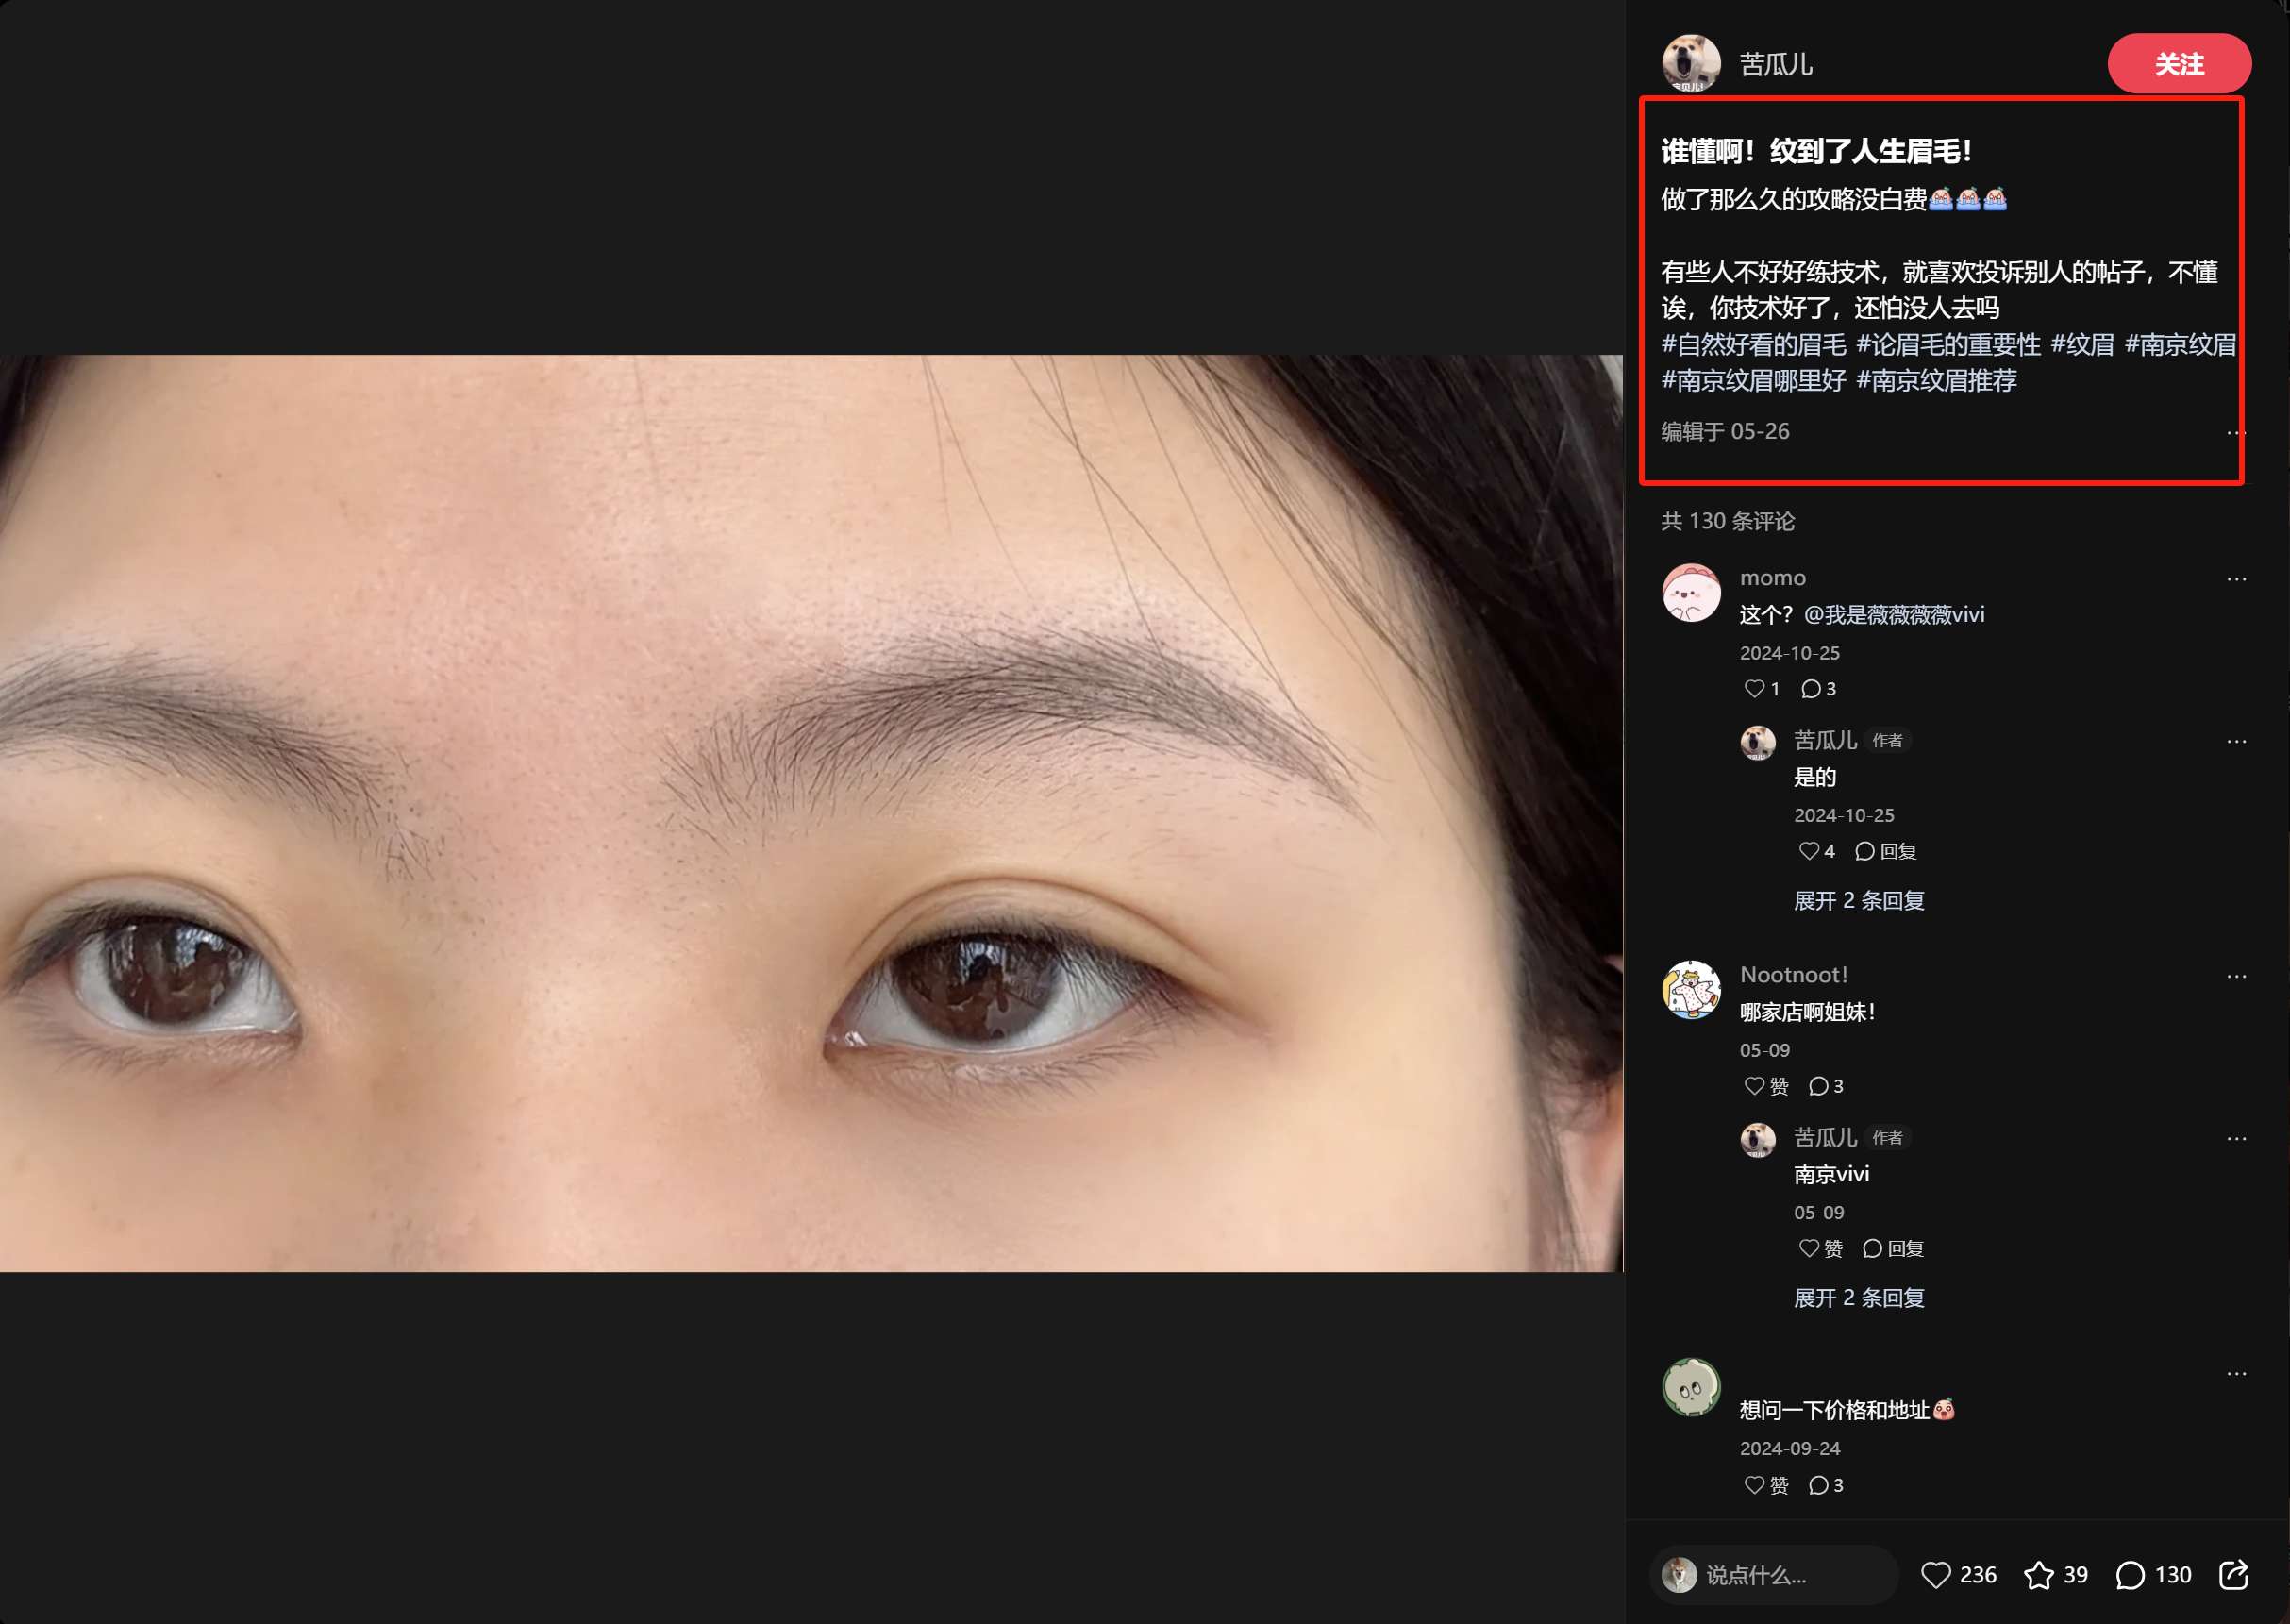
Task: Expand 2 replies under '是的' reply
Action: point(1858,900)
